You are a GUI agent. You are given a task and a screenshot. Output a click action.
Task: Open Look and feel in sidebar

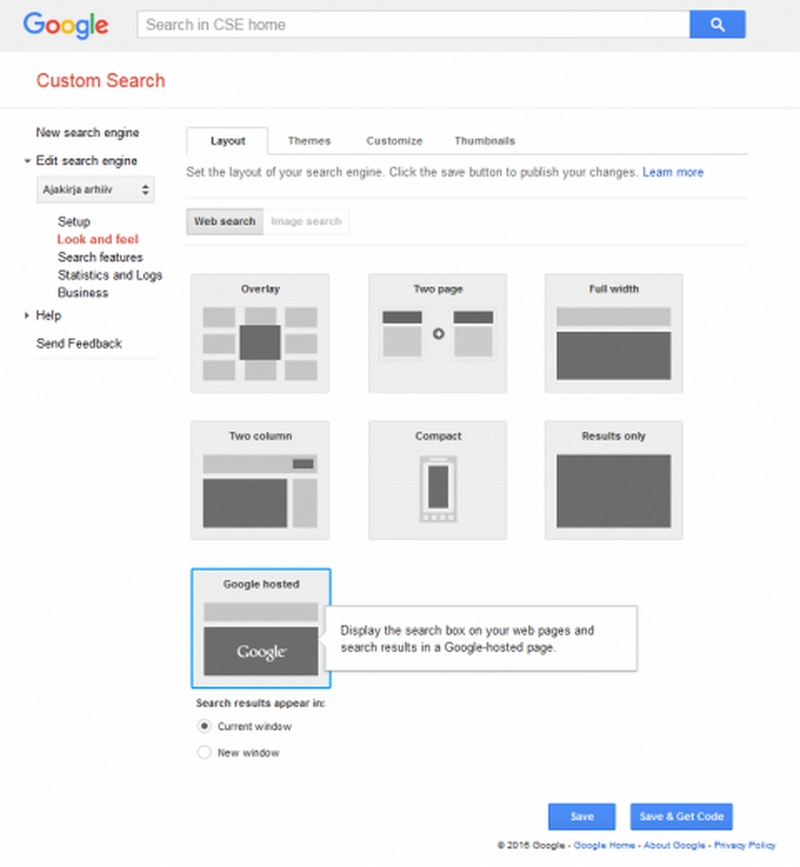pyautogui.click(x=98, y=239)
